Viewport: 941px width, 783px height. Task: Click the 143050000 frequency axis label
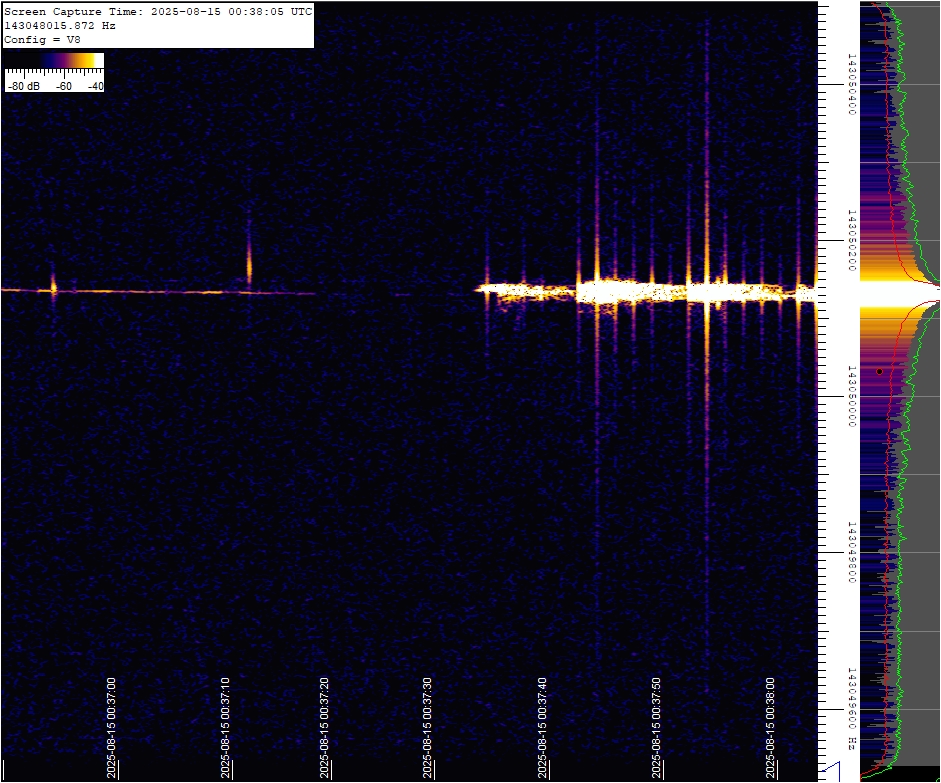pos(851,396)
